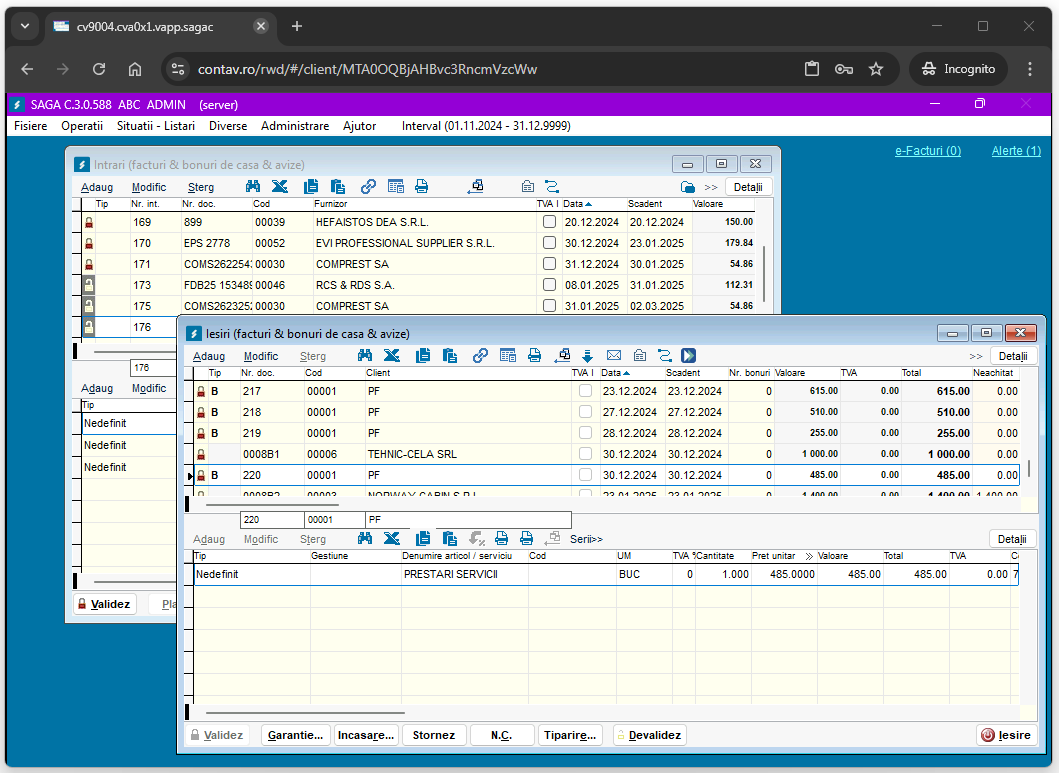Click the chain link icon in Iesiri toolbar
This screenshot has width=1059, height=773.
pos(480,355)
